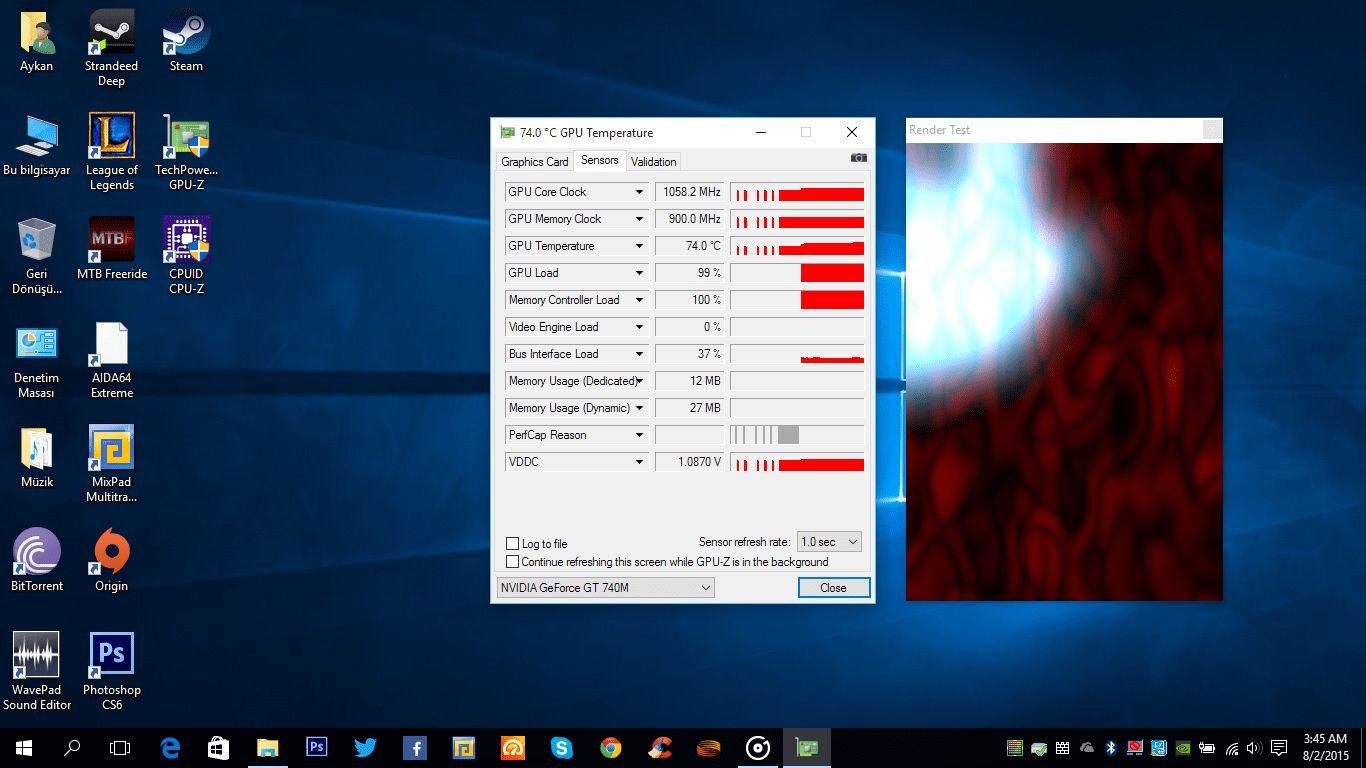Open CCleaner from the taskbar

[x=659, y=747]
